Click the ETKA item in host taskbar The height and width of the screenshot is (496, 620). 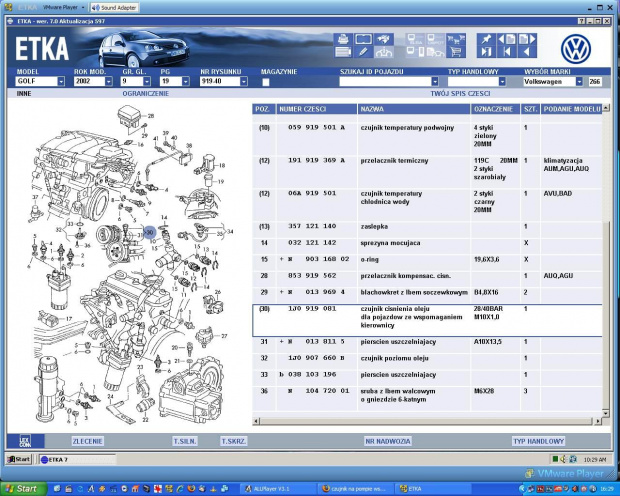pyautogui.click(x=433, y=489)
